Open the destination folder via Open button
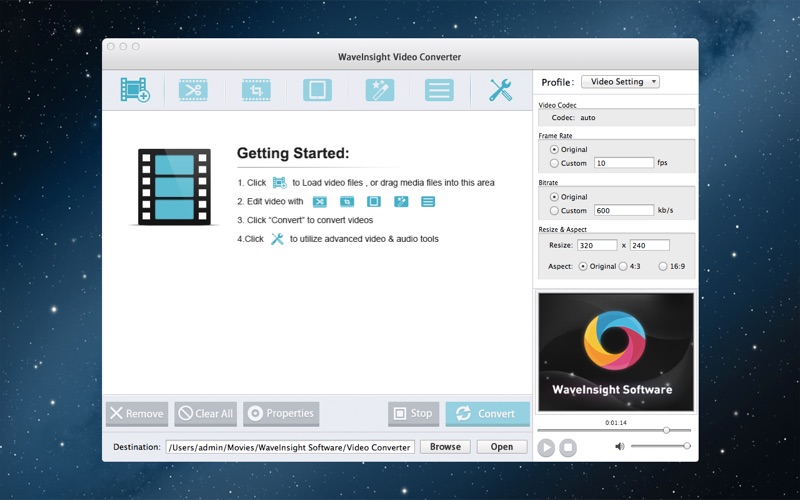 point(502,447)
